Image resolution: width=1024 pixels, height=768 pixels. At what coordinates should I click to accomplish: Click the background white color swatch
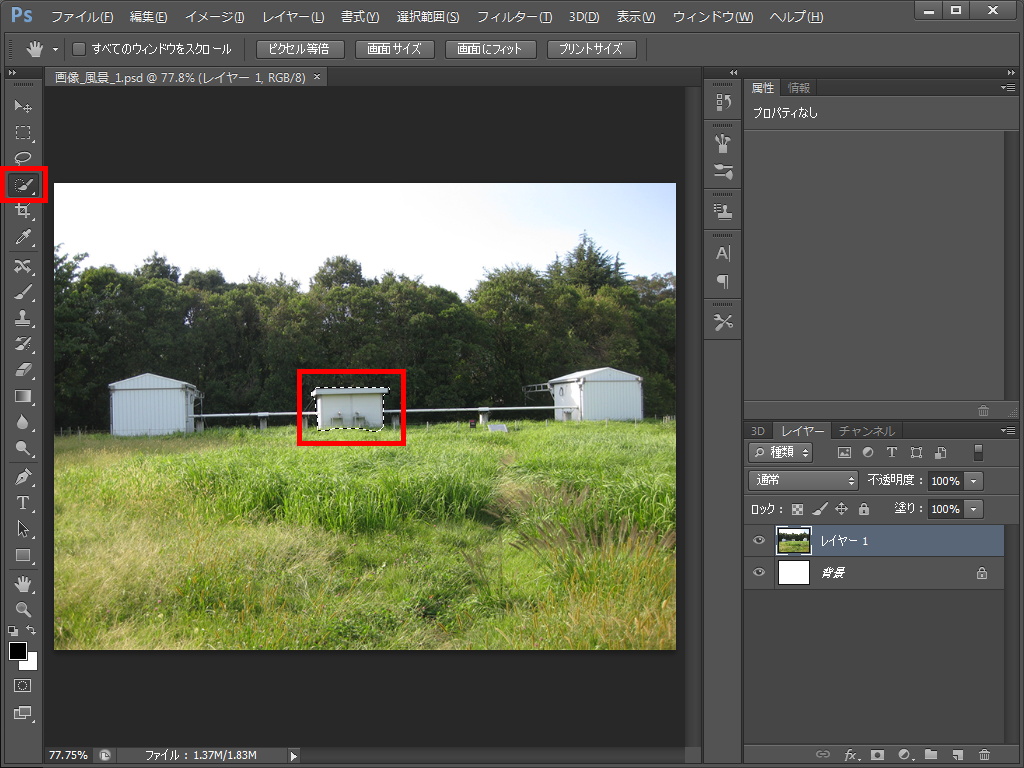point(32,665)
